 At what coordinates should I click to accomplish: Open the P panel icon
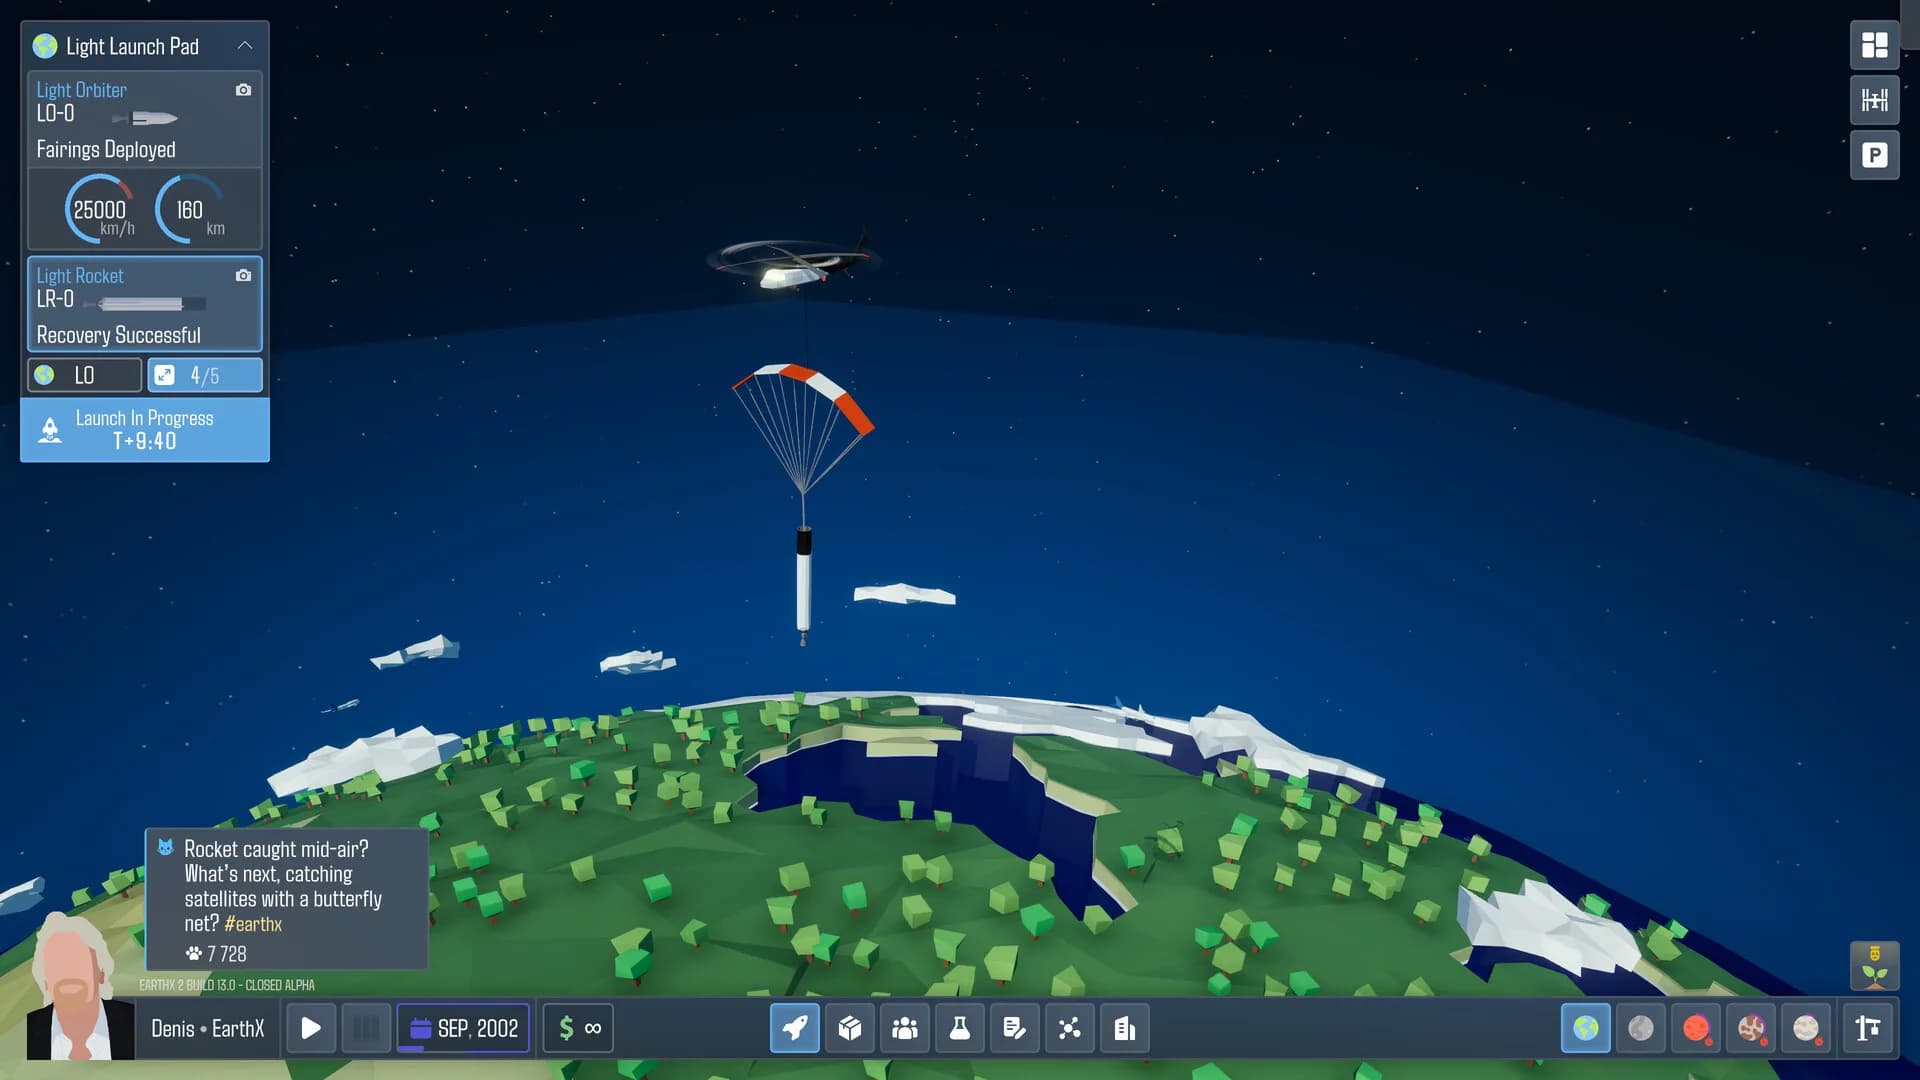click(1874, 155)
